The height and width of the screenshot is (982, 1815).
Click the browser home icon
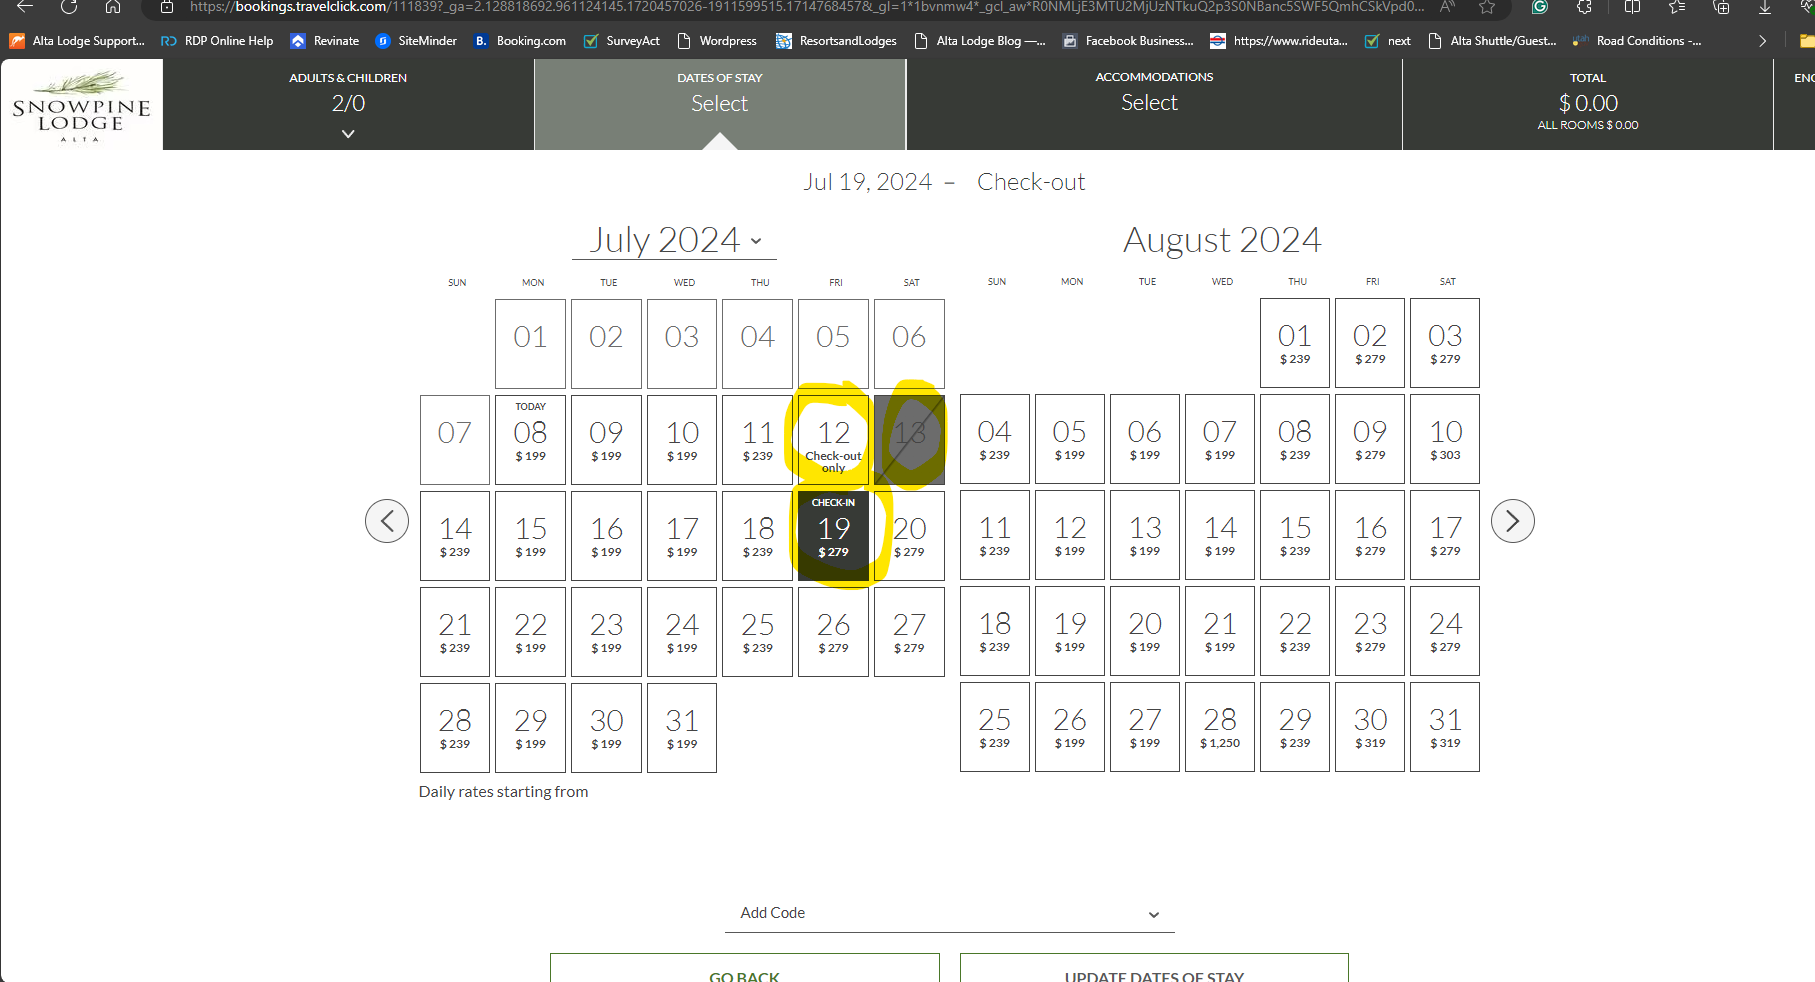(113, 7)
